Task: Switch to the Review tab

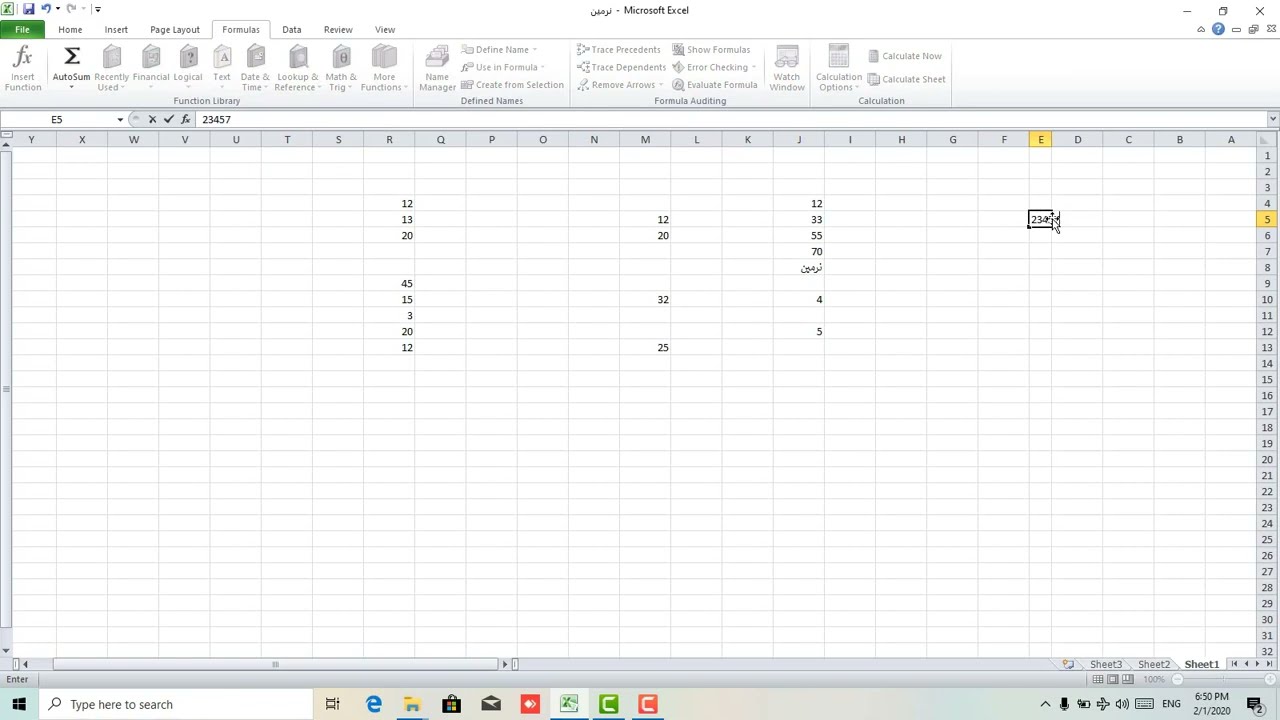Action: (x=338, y=29)
